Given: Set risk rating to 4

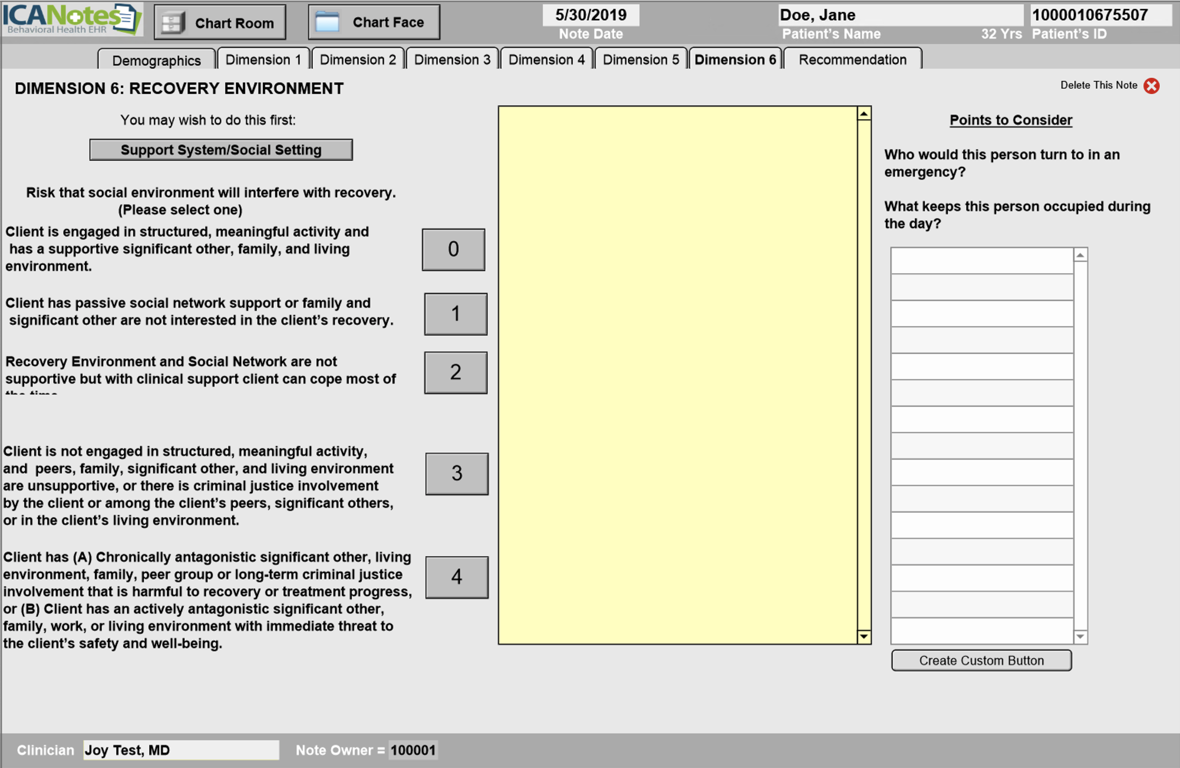Looking at the screenshot, I should [456, 577].
